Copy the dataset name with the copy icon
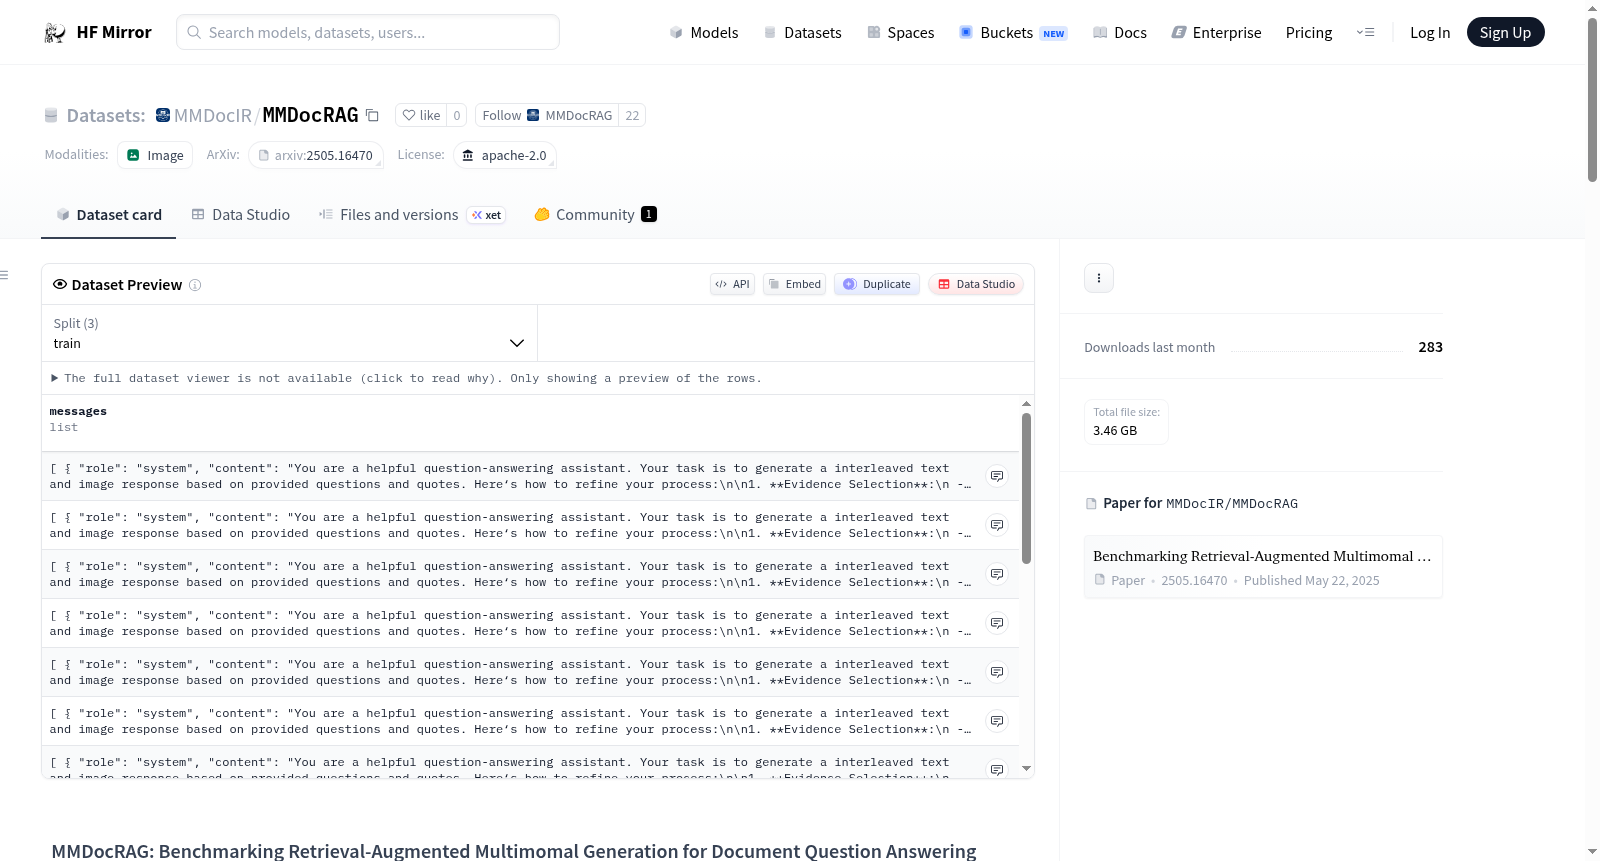Image resolution: width=1600 pixels, height=861 pixels. [372, 115]
